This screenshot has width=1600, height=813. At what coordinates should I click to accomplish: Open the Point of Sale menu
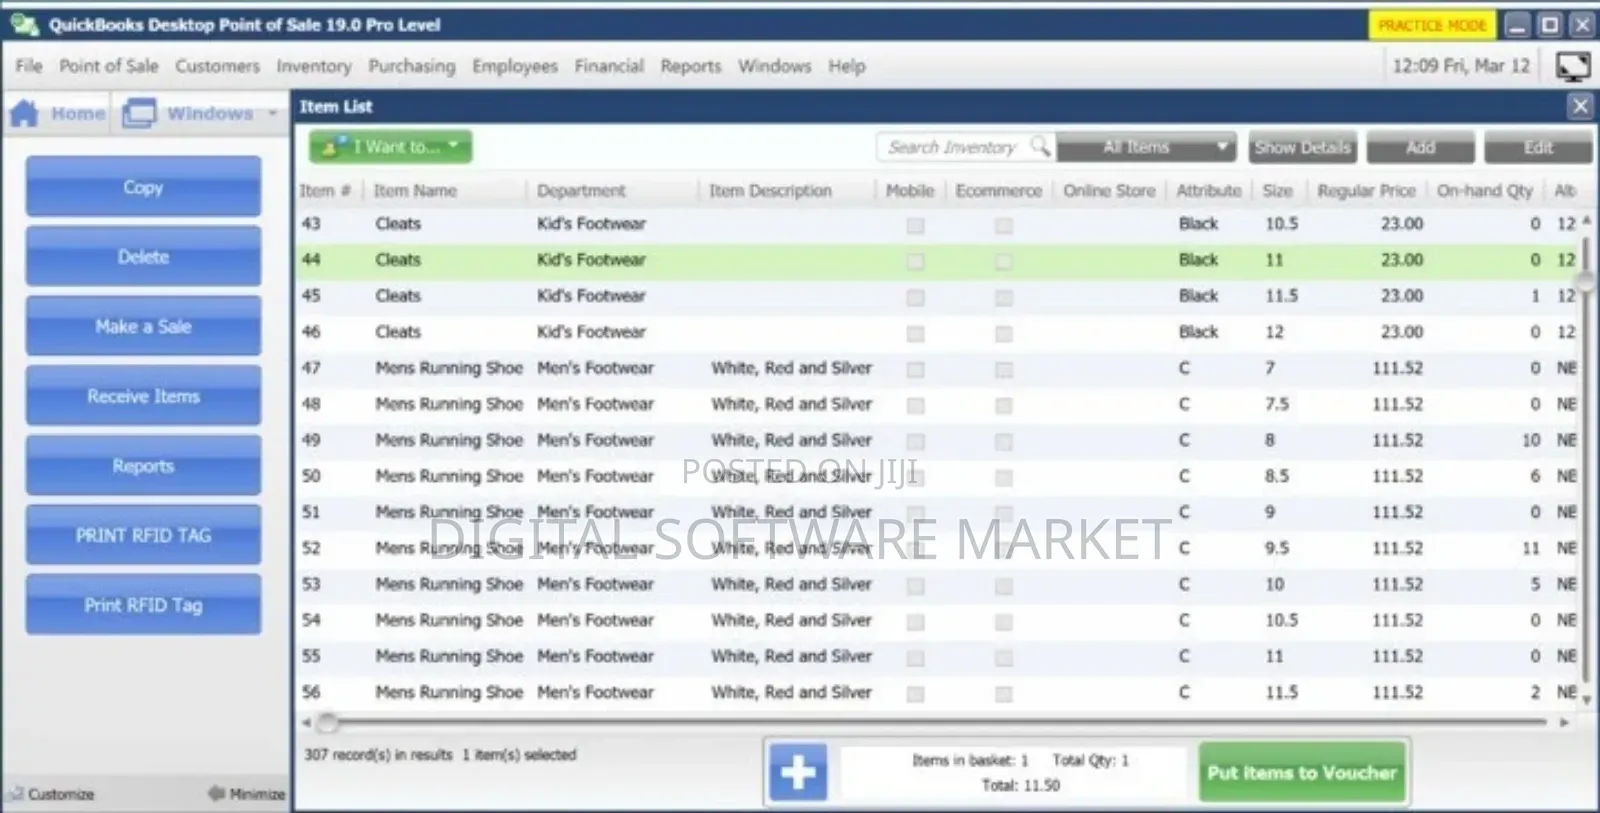108,66
